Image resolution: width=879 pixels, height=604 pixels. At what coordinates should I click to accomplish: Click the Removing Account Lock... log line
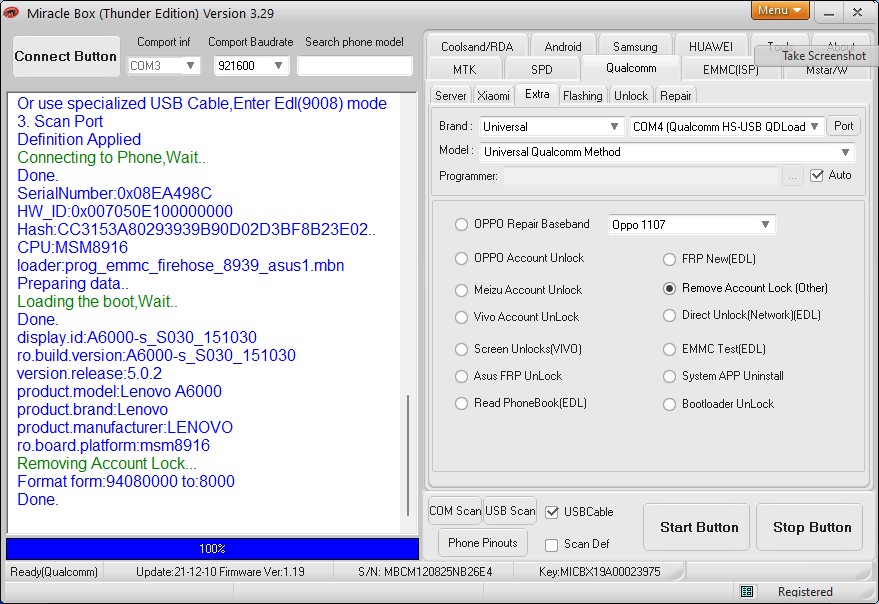coord(107,463)
